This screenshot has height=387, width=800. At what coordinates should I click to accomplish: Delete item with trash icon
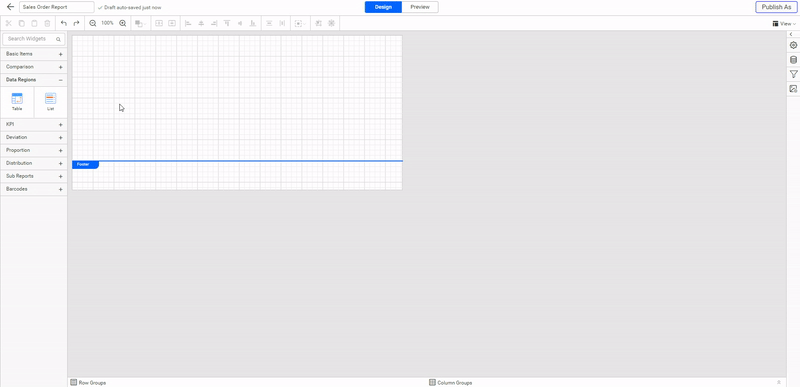[47, 23]
